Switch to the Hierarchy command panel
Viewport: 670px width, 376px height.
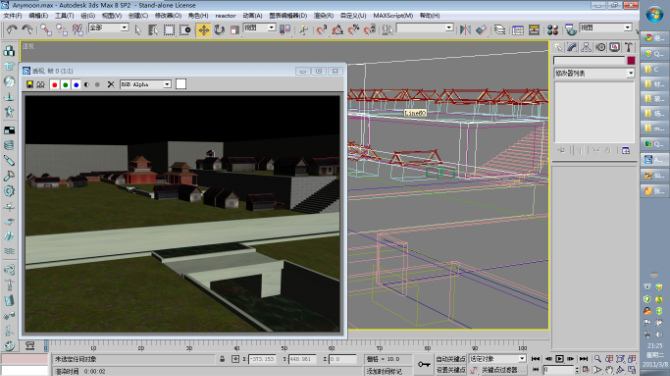click(586, 47)
